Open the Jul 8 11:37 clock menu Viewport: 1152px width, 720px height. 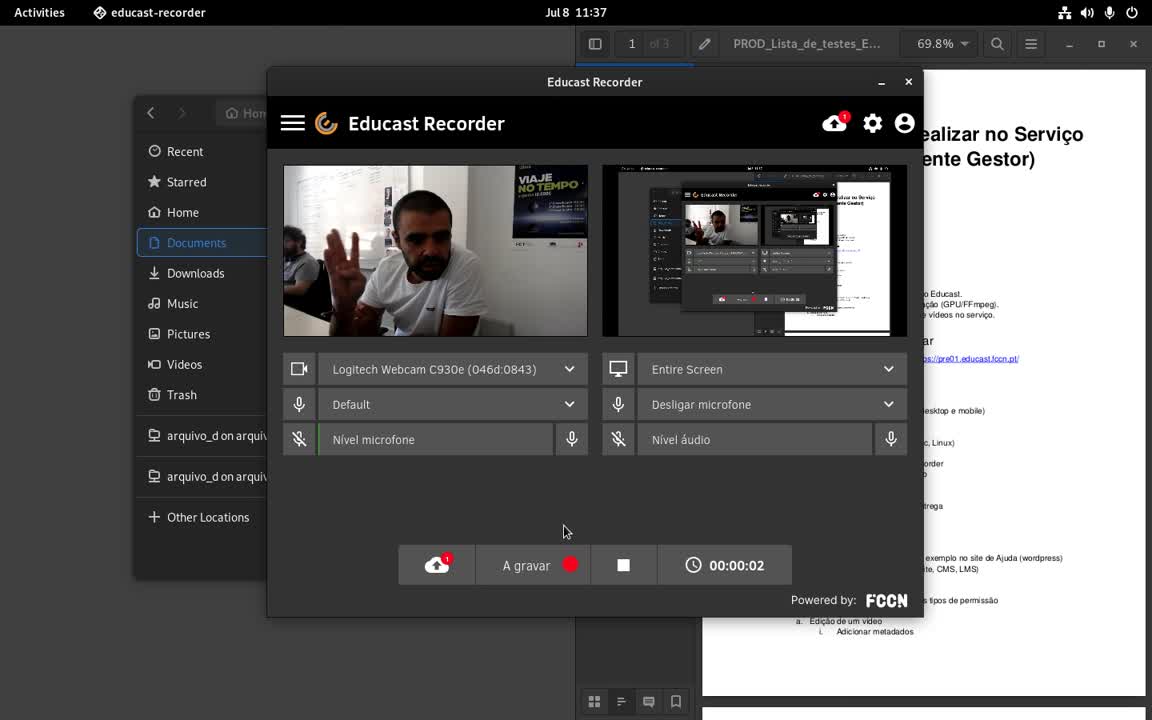(x=576, y=12)
